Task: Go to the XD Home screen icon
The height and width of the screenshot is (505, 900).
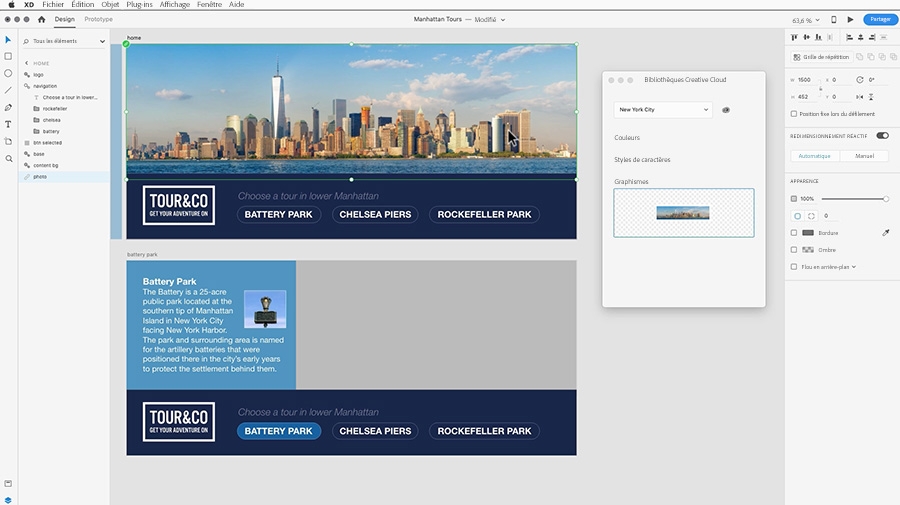Action: 41,19
